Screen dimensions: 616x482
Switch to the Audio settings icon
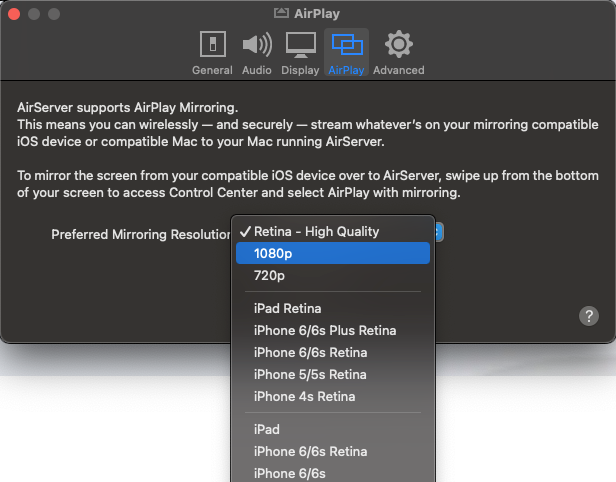tap(256, 52)
